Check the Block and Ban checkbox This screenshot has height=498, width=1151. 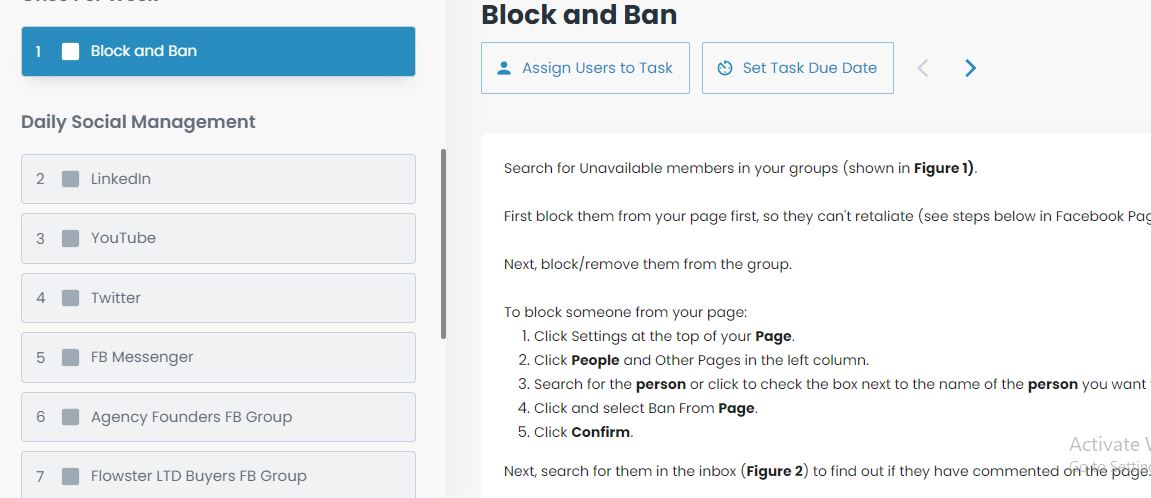[70, 51]
